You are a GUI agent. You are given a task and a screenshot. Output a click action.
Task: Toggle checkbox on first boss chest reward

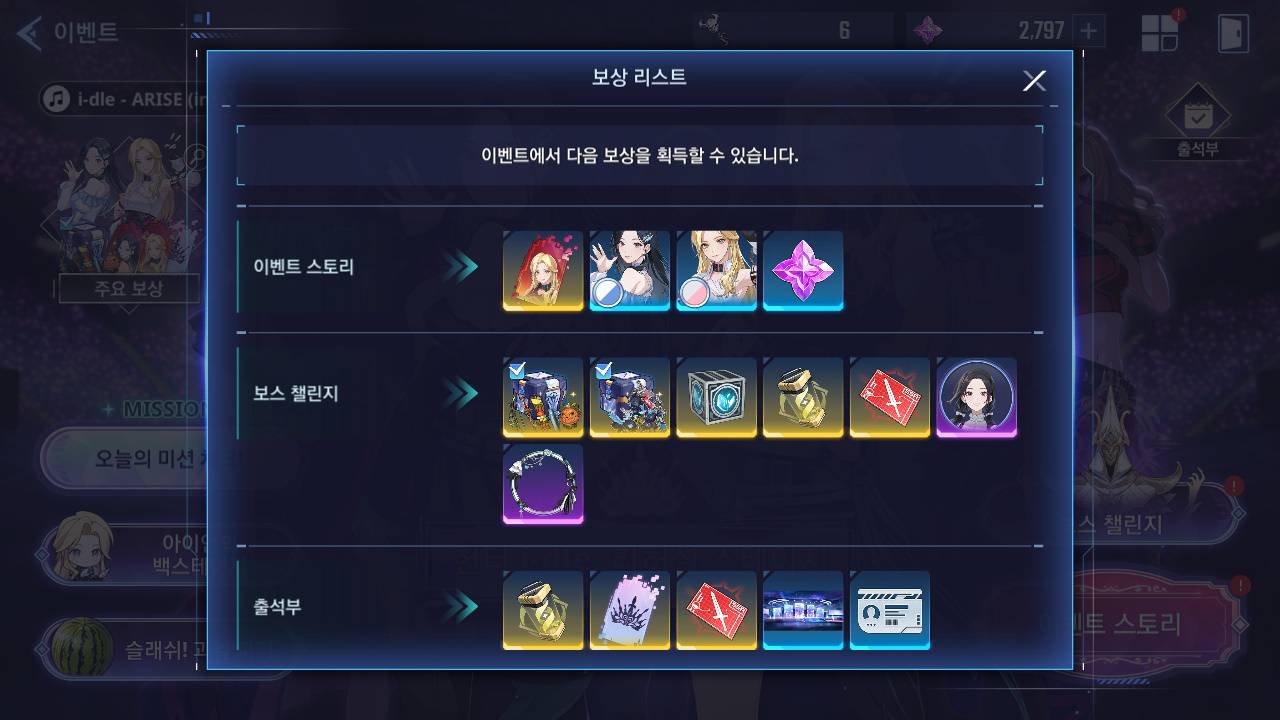[517, 371]
